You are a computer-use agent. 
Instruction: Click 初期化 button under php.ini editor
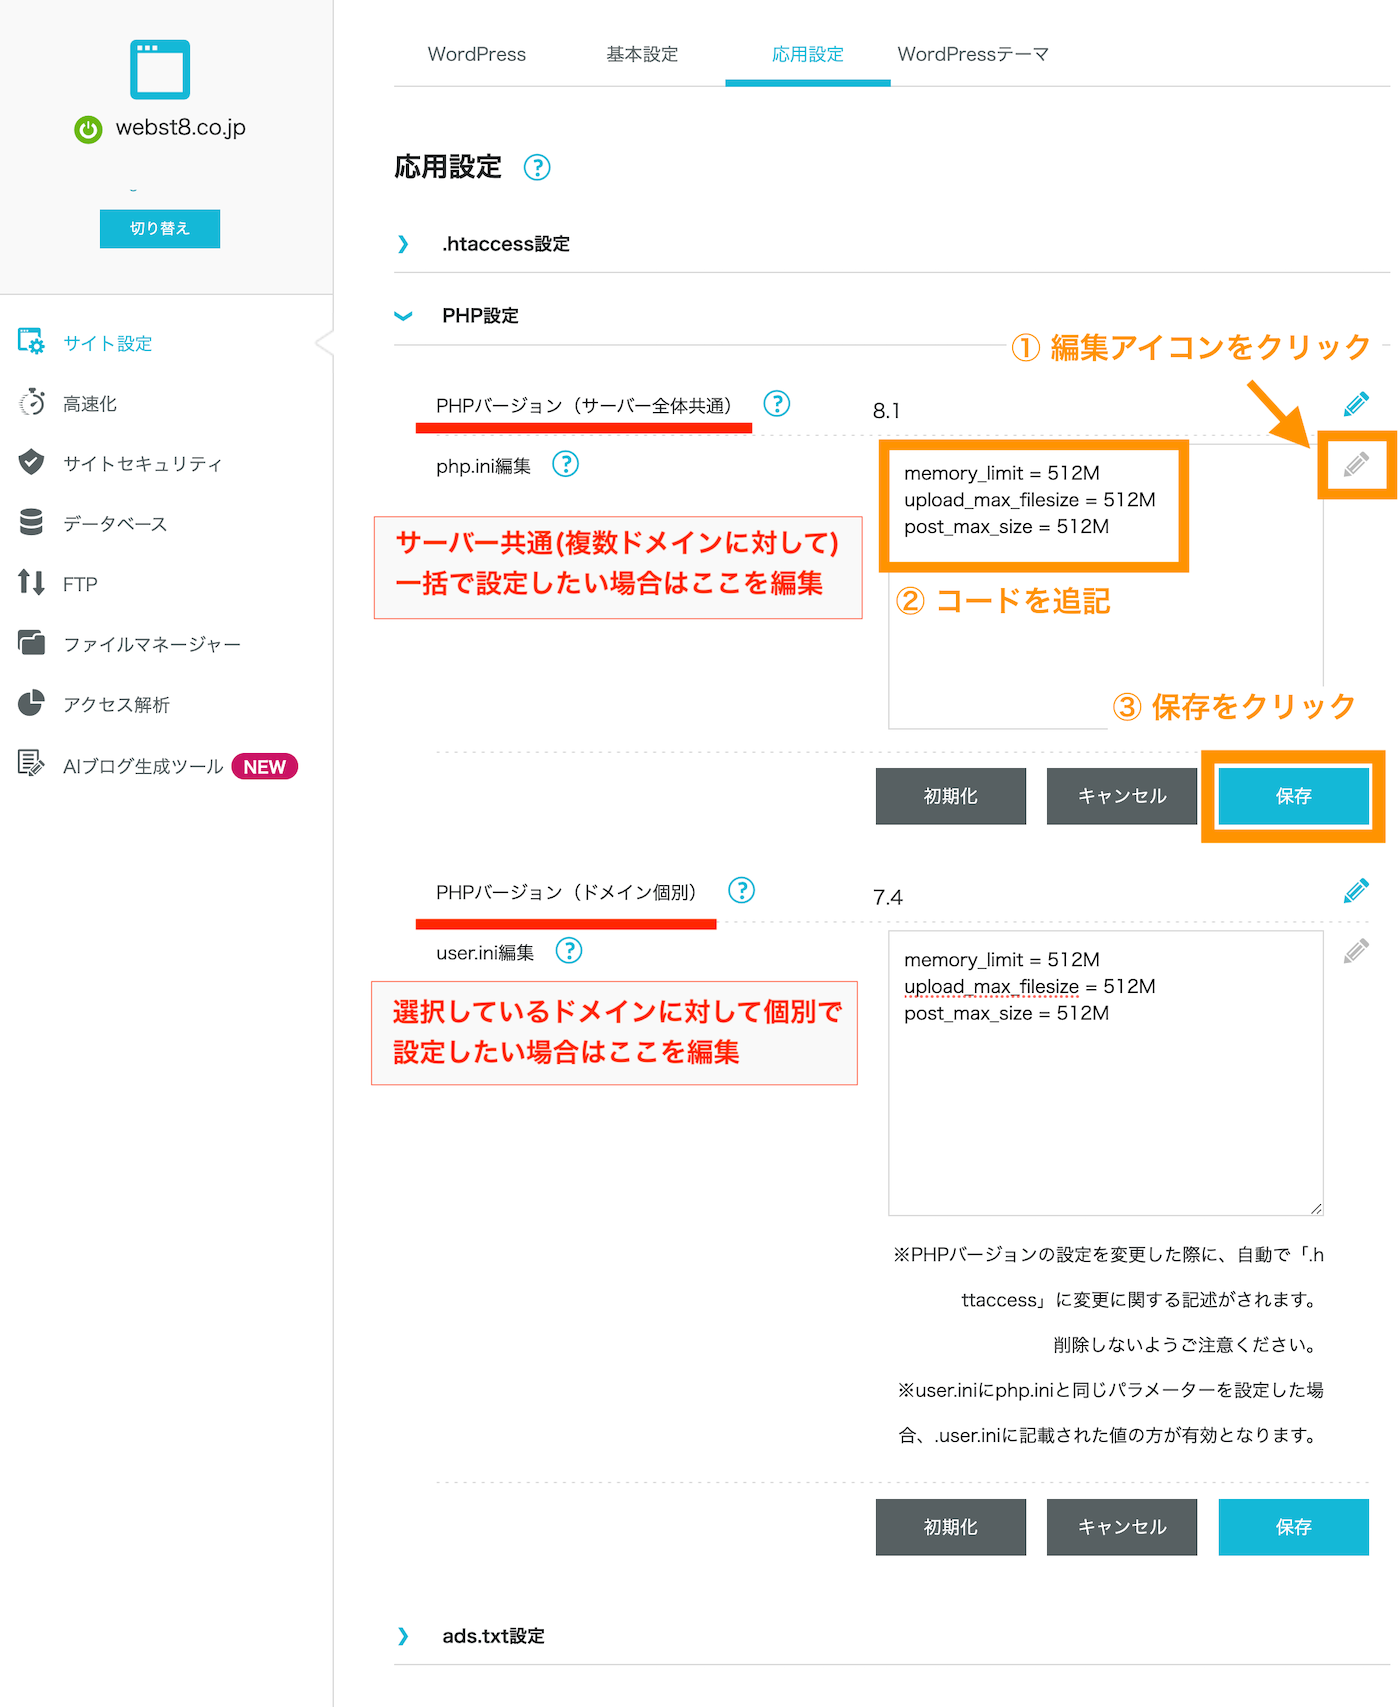pos(951,796)
